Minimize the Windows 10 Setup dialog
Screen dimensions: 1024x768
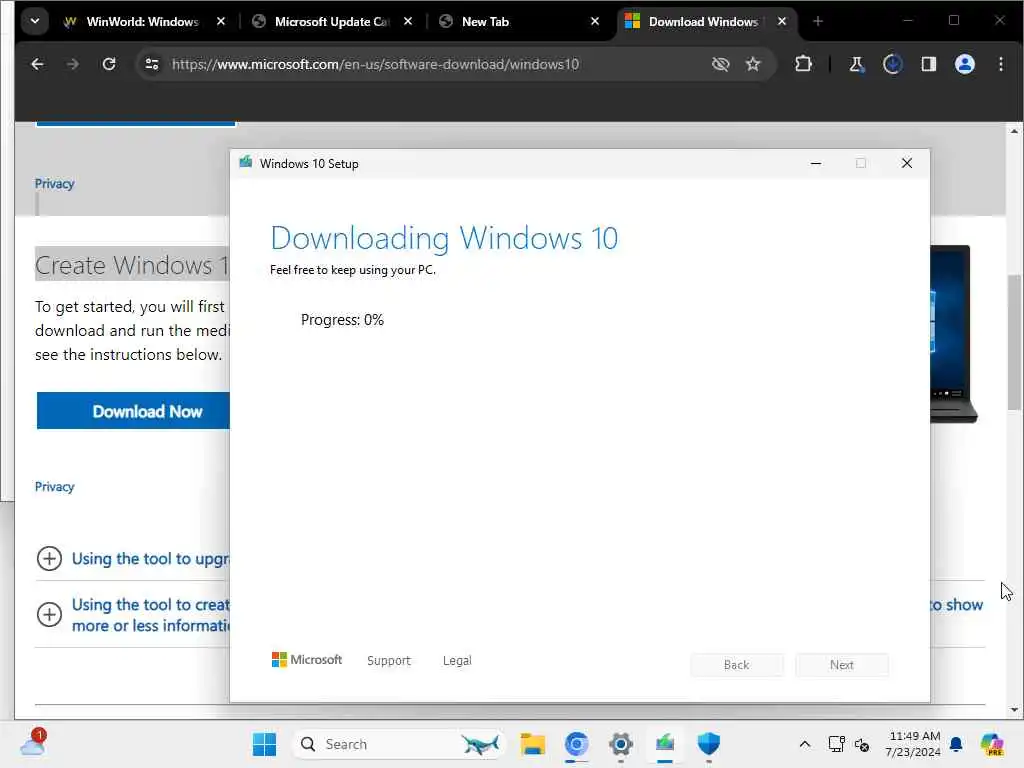point(816,163)
